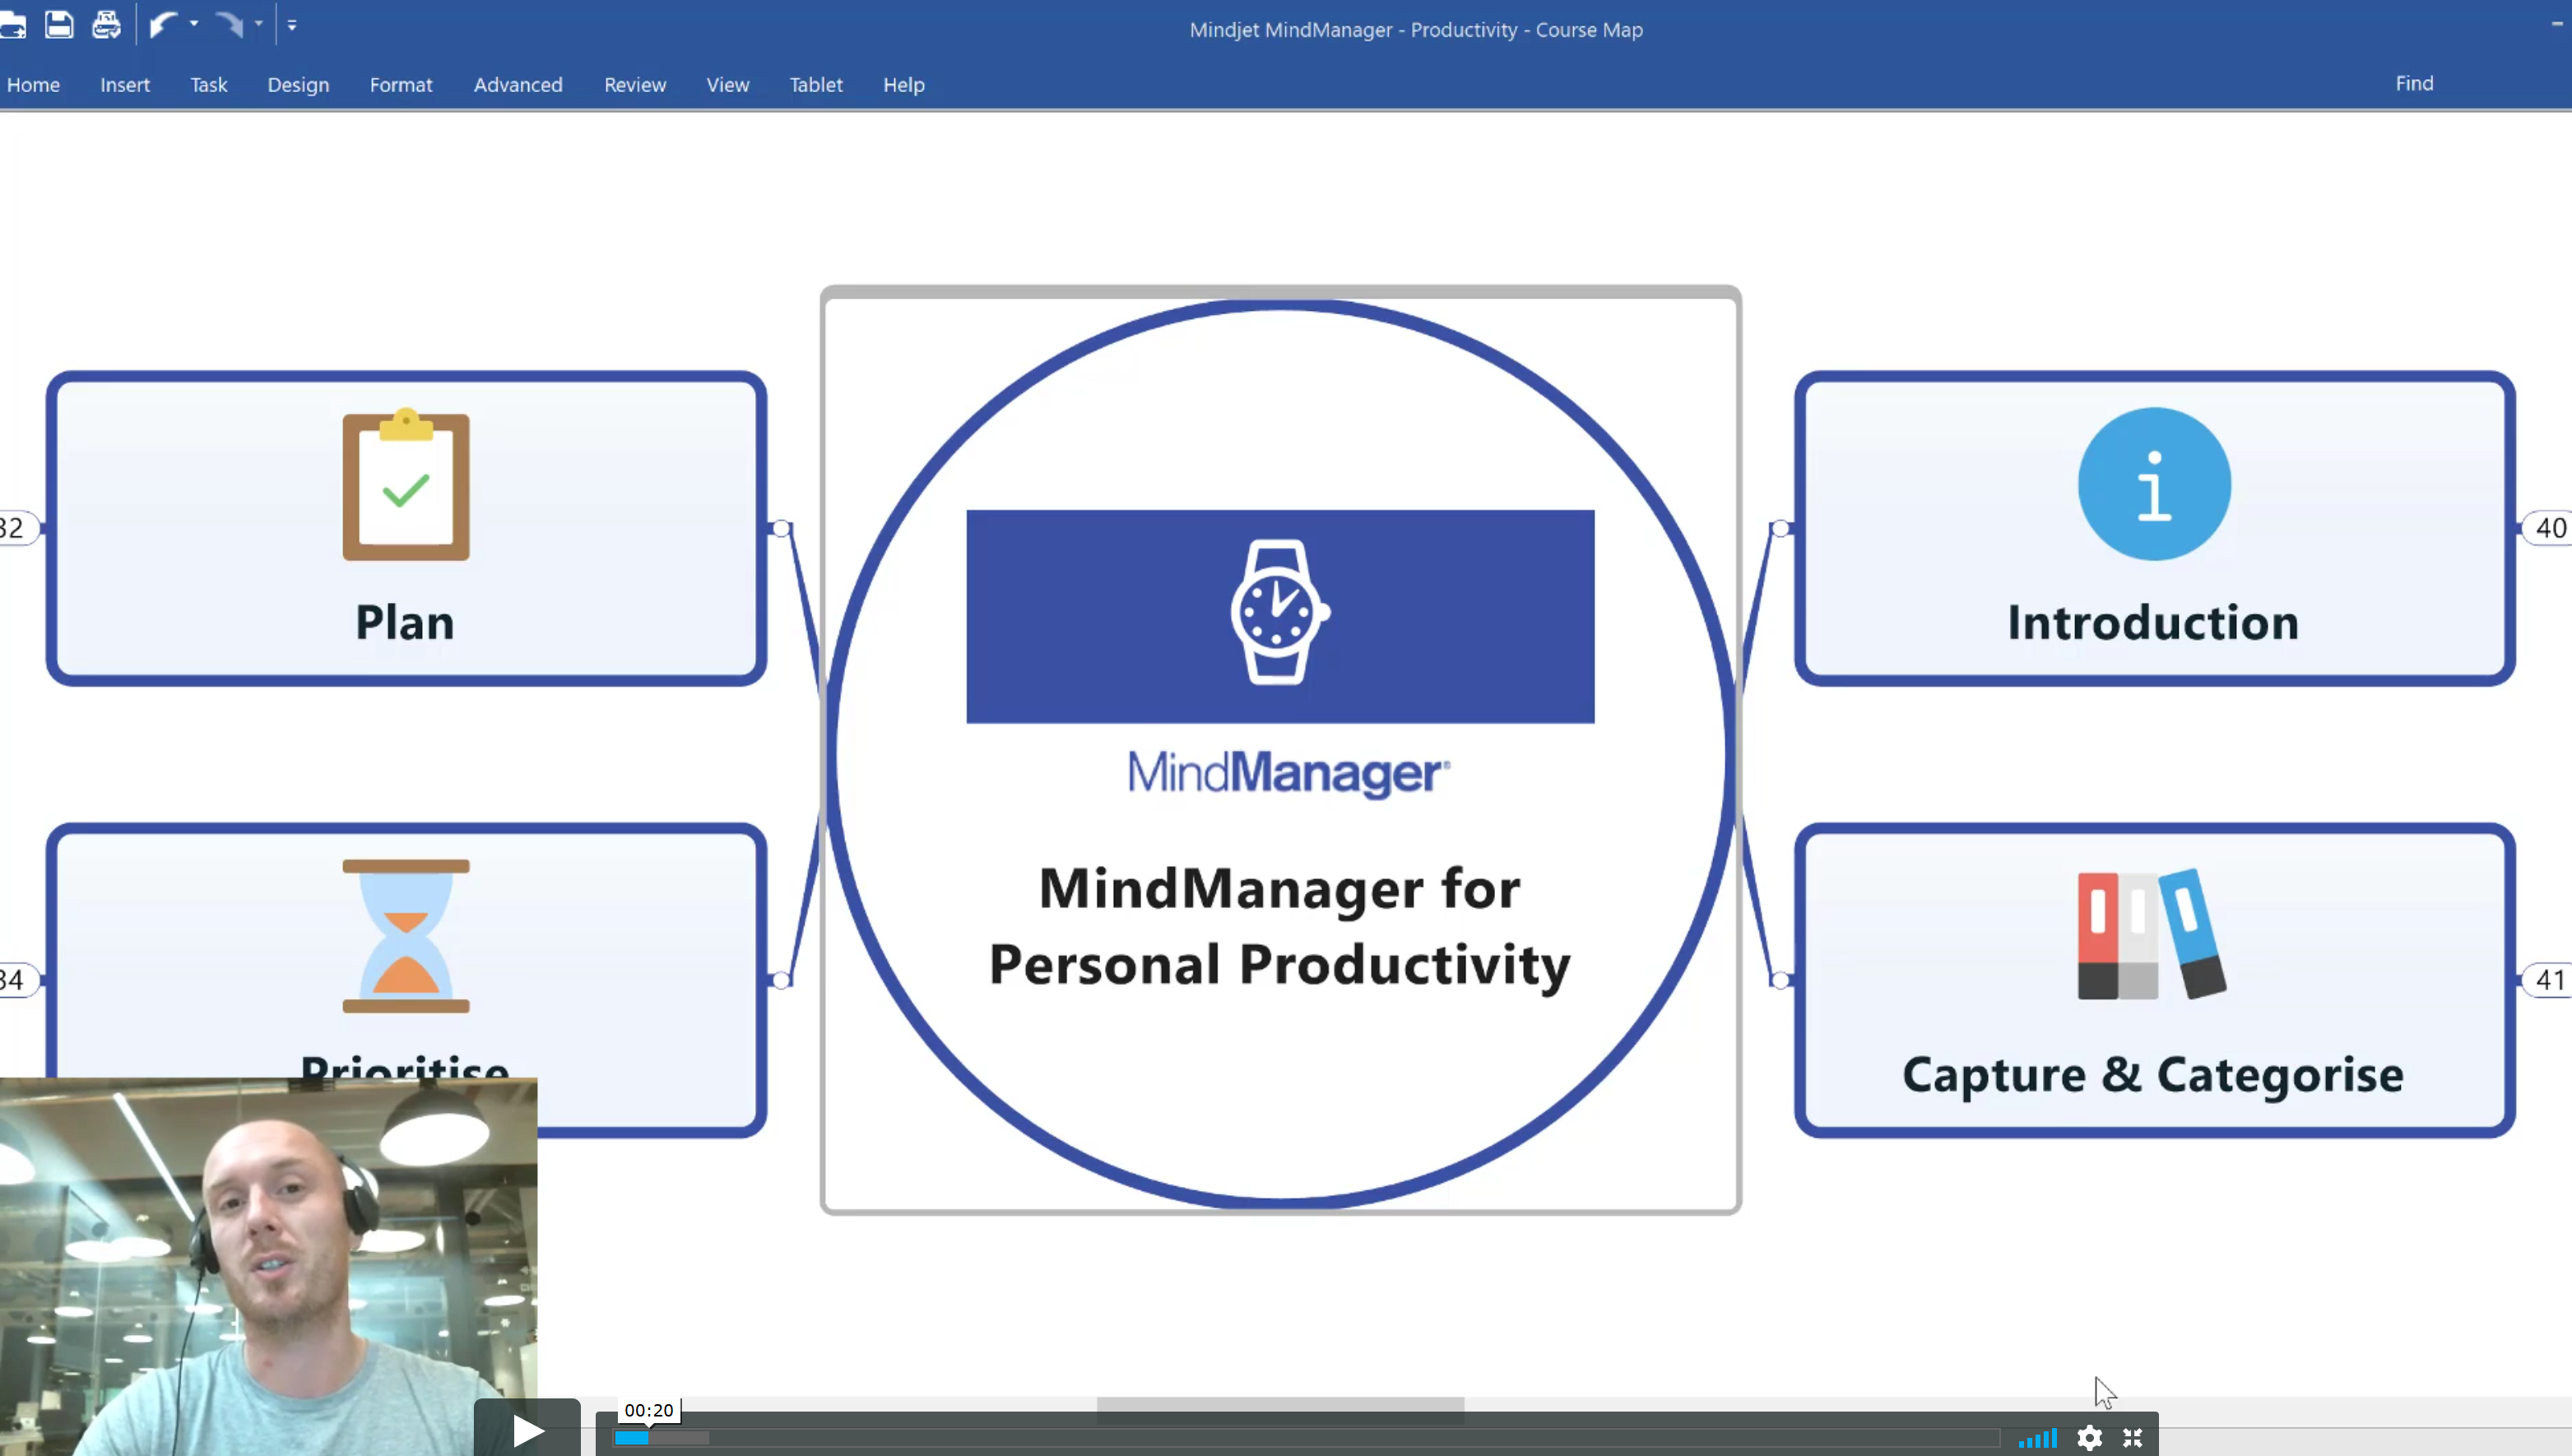Click the Plan topic connector handle
2572x1456 pixels.
[782, 528]
